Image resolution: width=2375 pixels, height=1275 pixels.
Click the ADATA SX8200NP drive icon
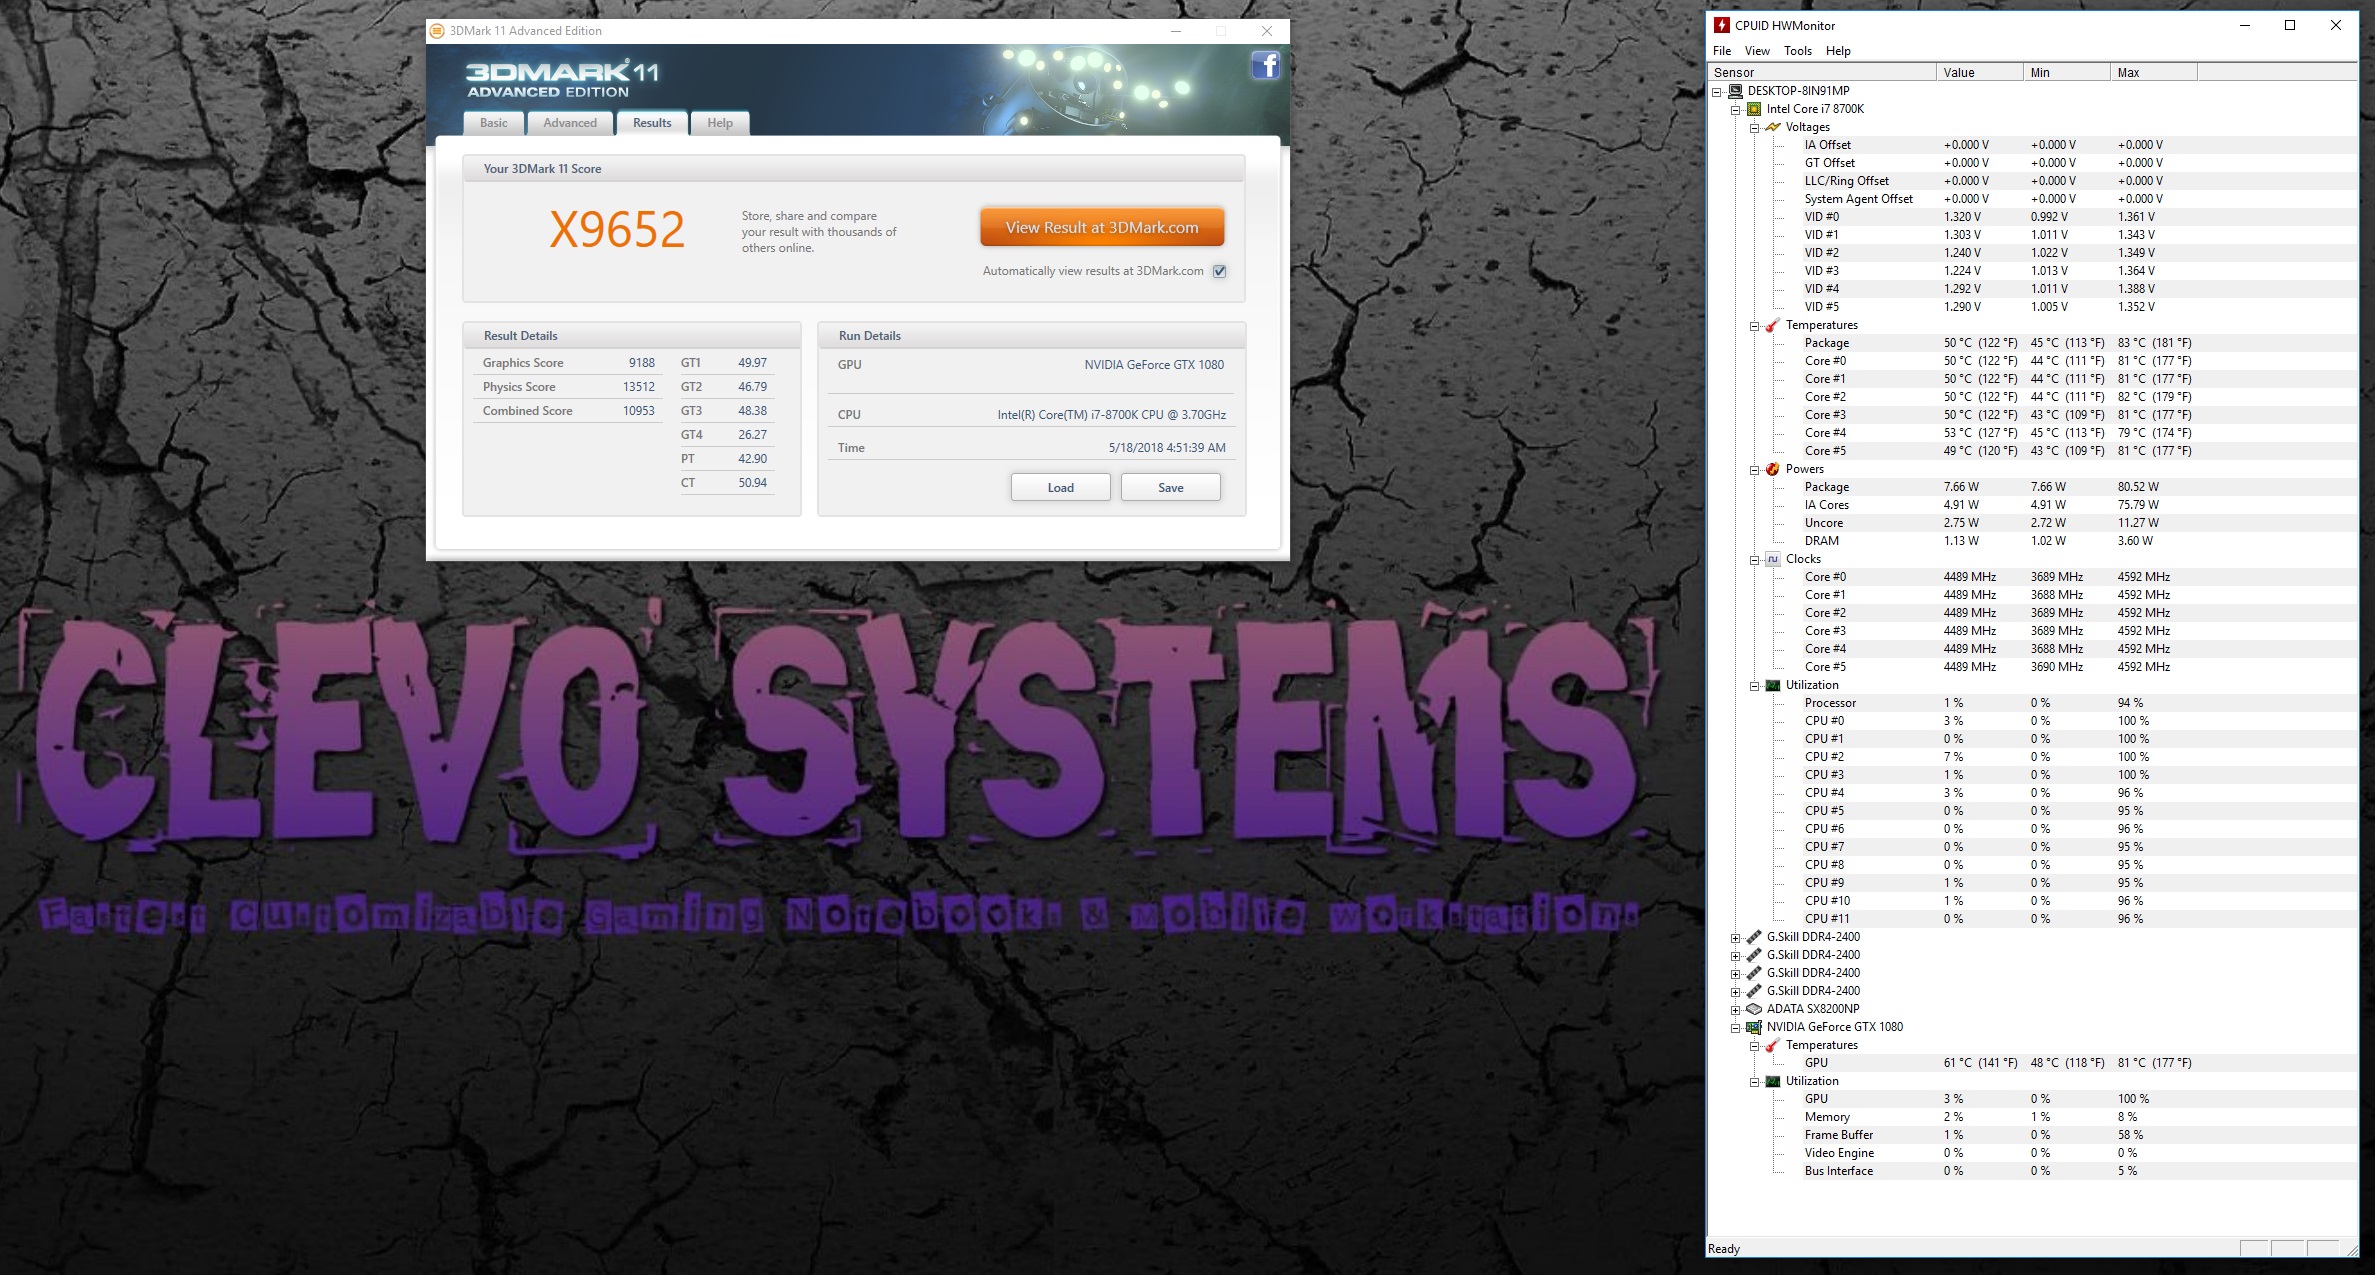[x=1754, y=1009]
